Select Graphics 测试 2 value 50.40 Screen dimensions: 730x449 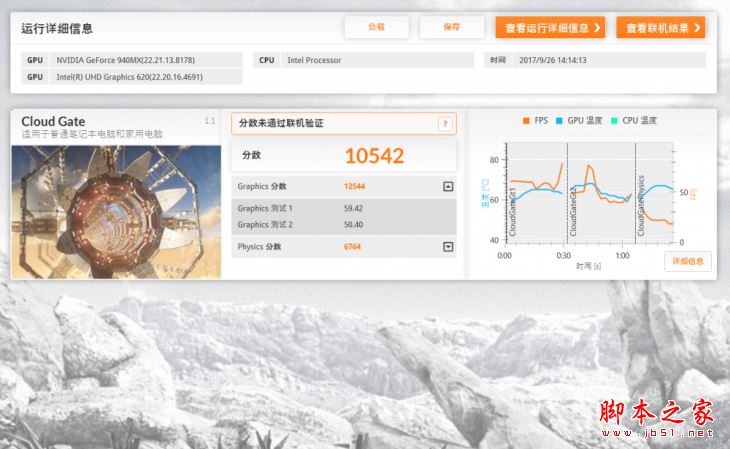point(353,224)
